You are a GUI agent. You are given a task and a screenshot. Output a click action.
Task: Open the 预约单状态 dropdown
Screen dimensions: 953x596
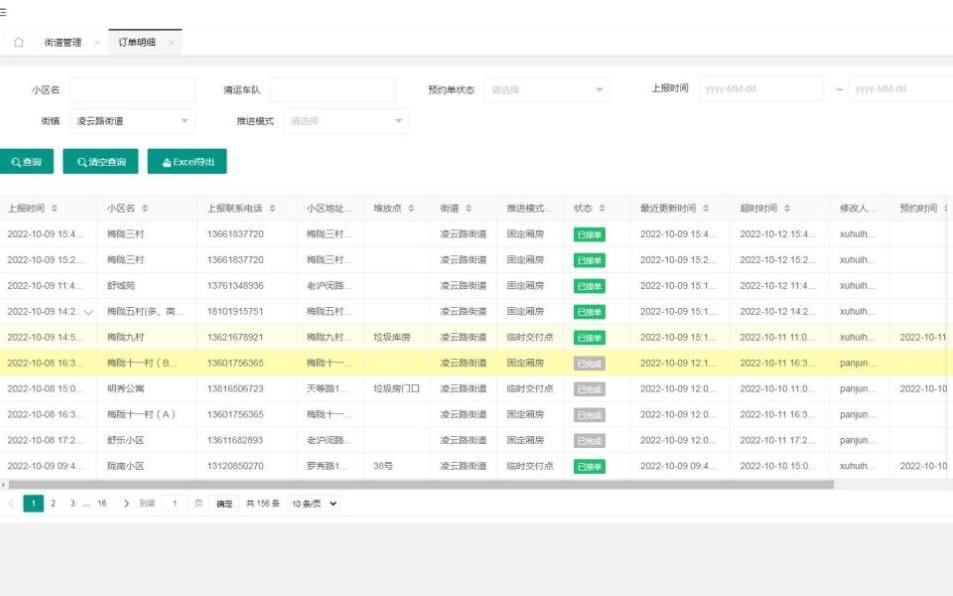pyautogui.click(x=547, y=90)
